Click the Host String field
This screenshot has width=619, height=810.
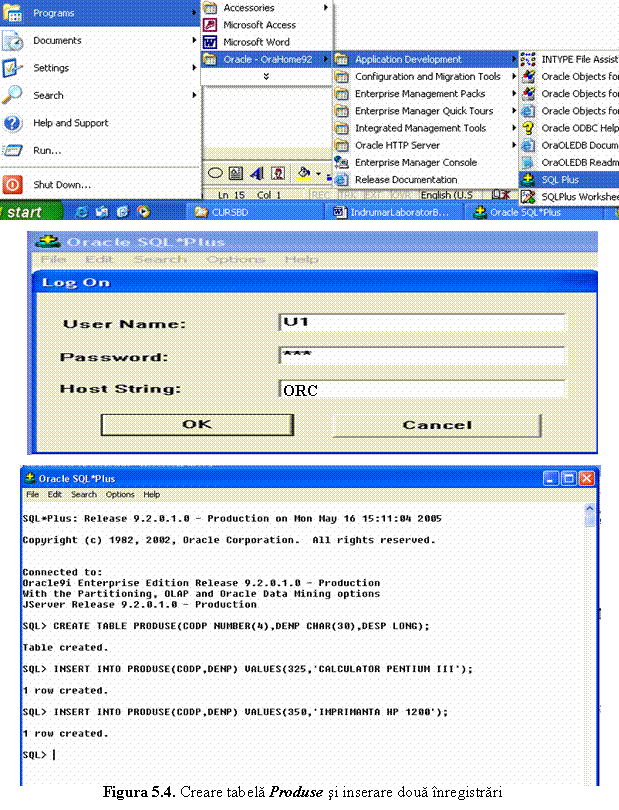422,390
